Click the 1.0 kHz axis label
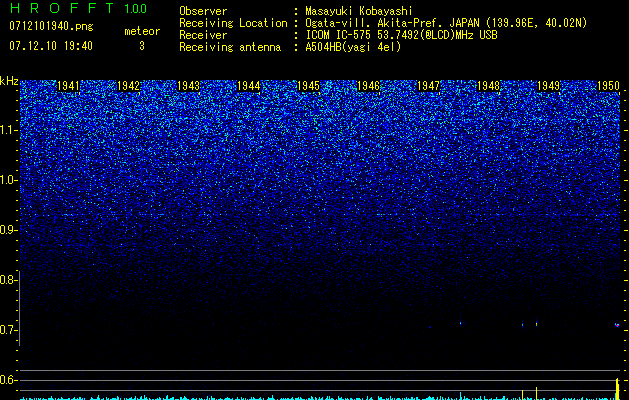 coord(8,180)
